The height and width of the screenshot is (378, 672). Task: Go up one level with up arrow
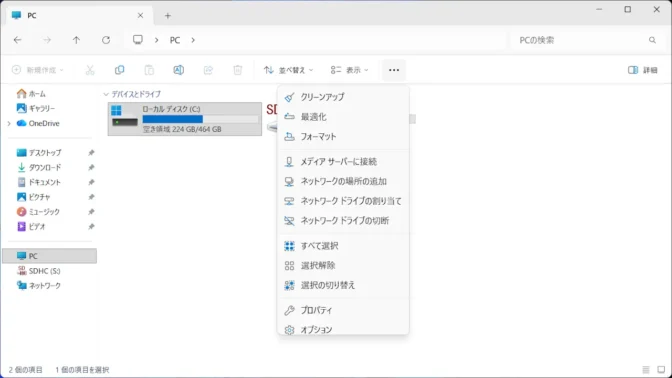[x=76, y=40]
